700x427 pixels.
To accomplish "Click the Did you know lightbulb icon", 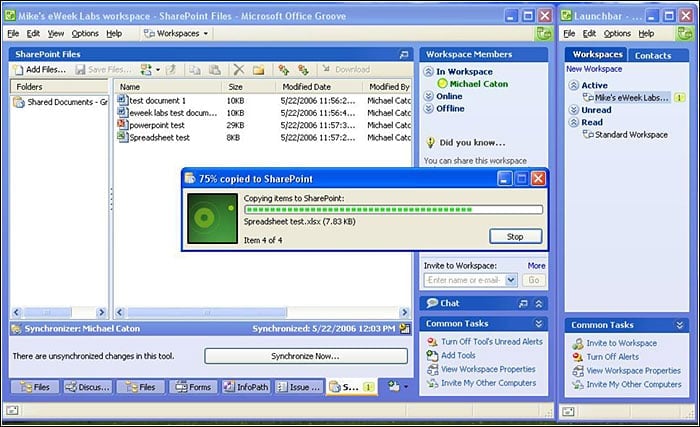I will (x=430, y=142).
